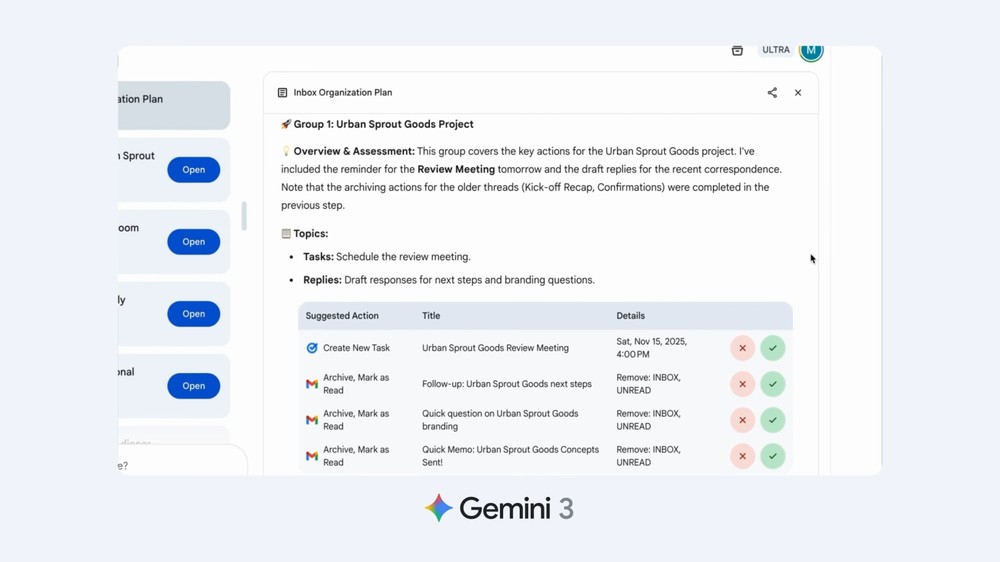Click 'Quick Memo: Urban Sprout Goods Concepts Sent!'
Screen dimensions: 1000x562
point(510,455)
